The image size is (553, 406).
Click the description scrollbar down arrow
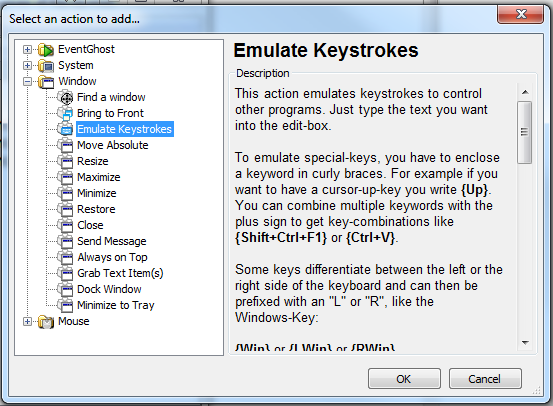[525, 343]
